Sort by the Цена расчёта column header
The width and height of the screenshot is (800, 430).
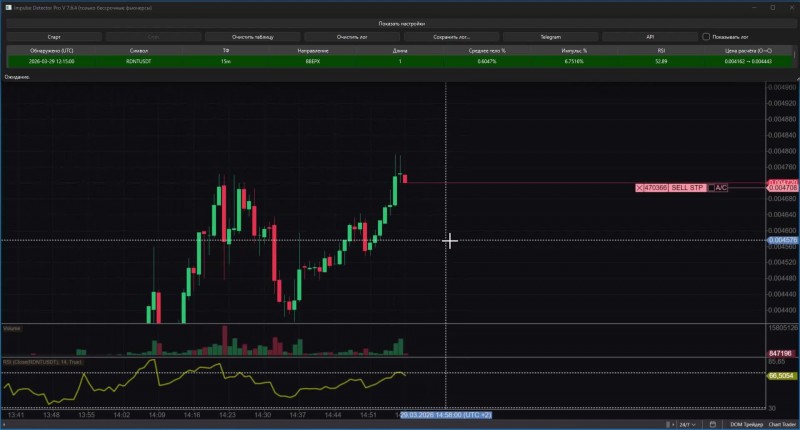pos(748,50)
